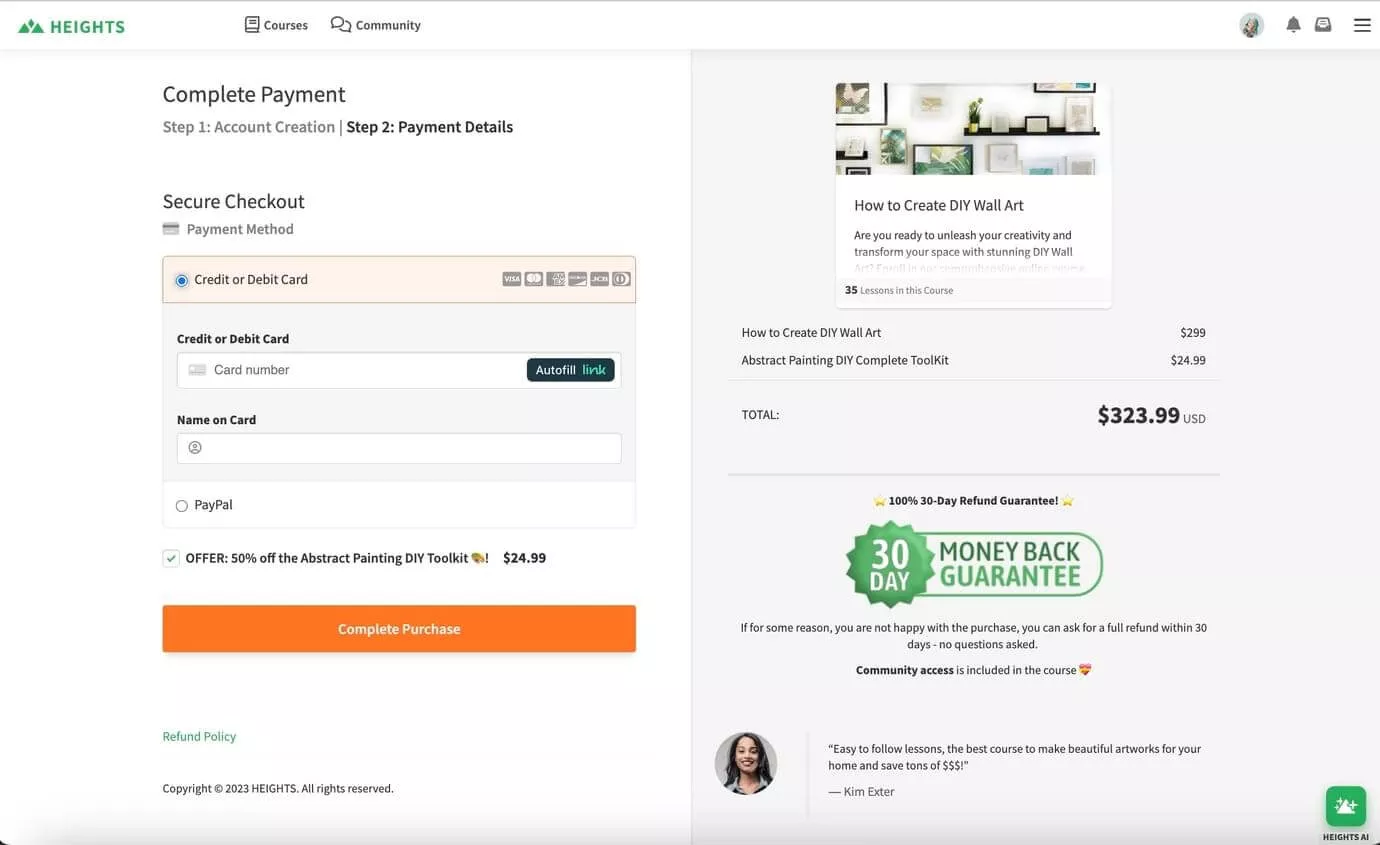Open the Courses menu item
The image size is (1380, 845).
[x=276, y=25]
